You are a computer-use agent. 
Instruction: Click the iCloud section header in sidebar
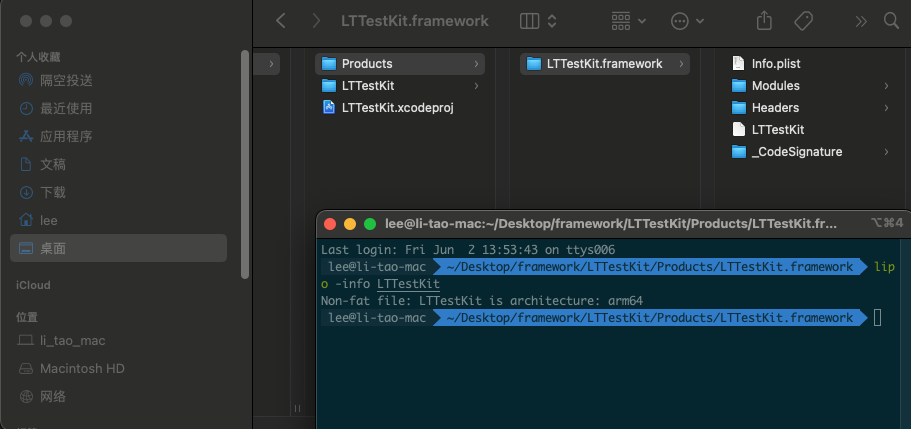33,285
